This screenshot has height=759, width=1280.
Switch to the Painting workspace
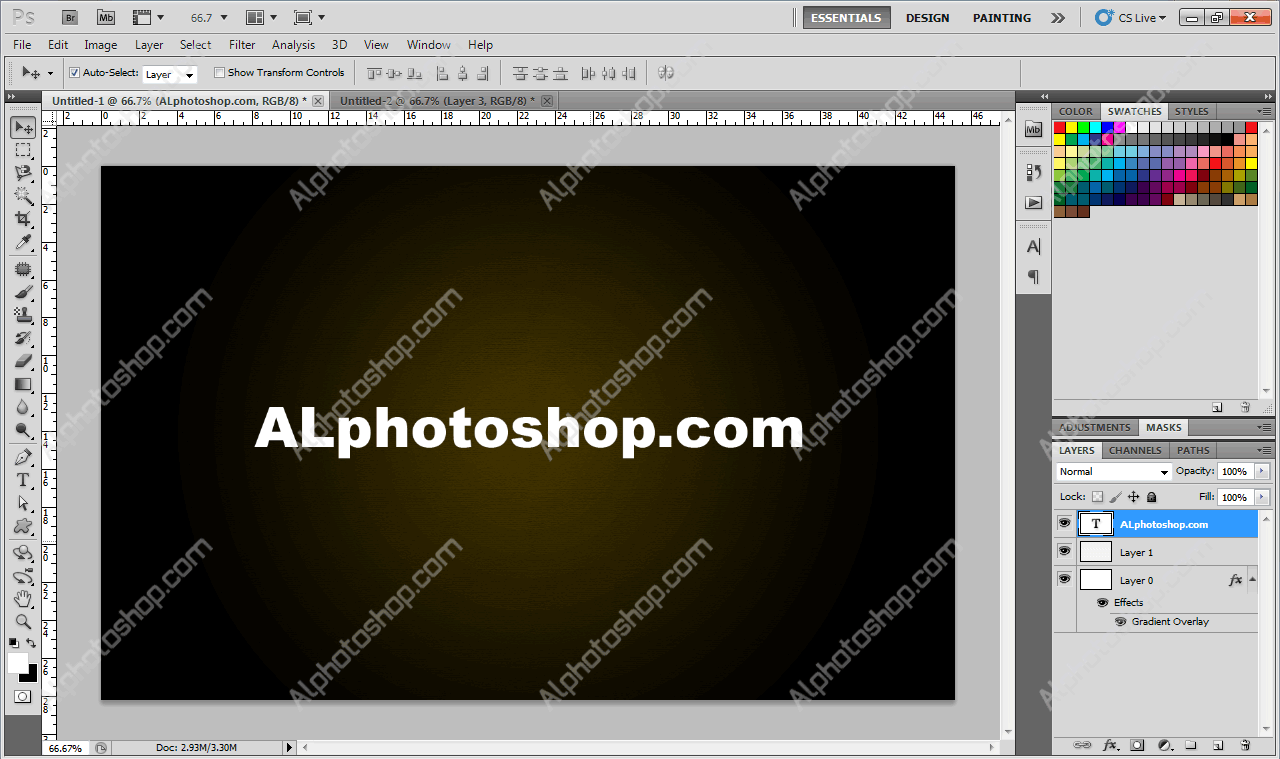[1002, 18]
